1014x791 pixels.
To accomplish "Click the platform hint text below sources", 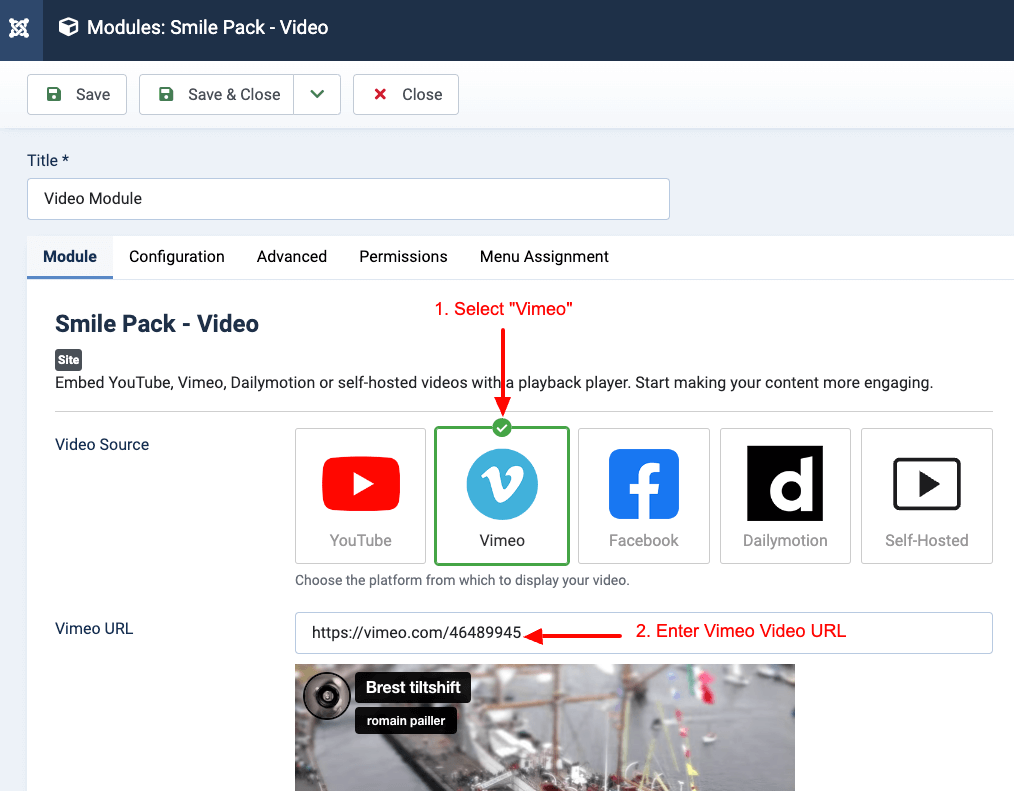I will click(462, 580).
